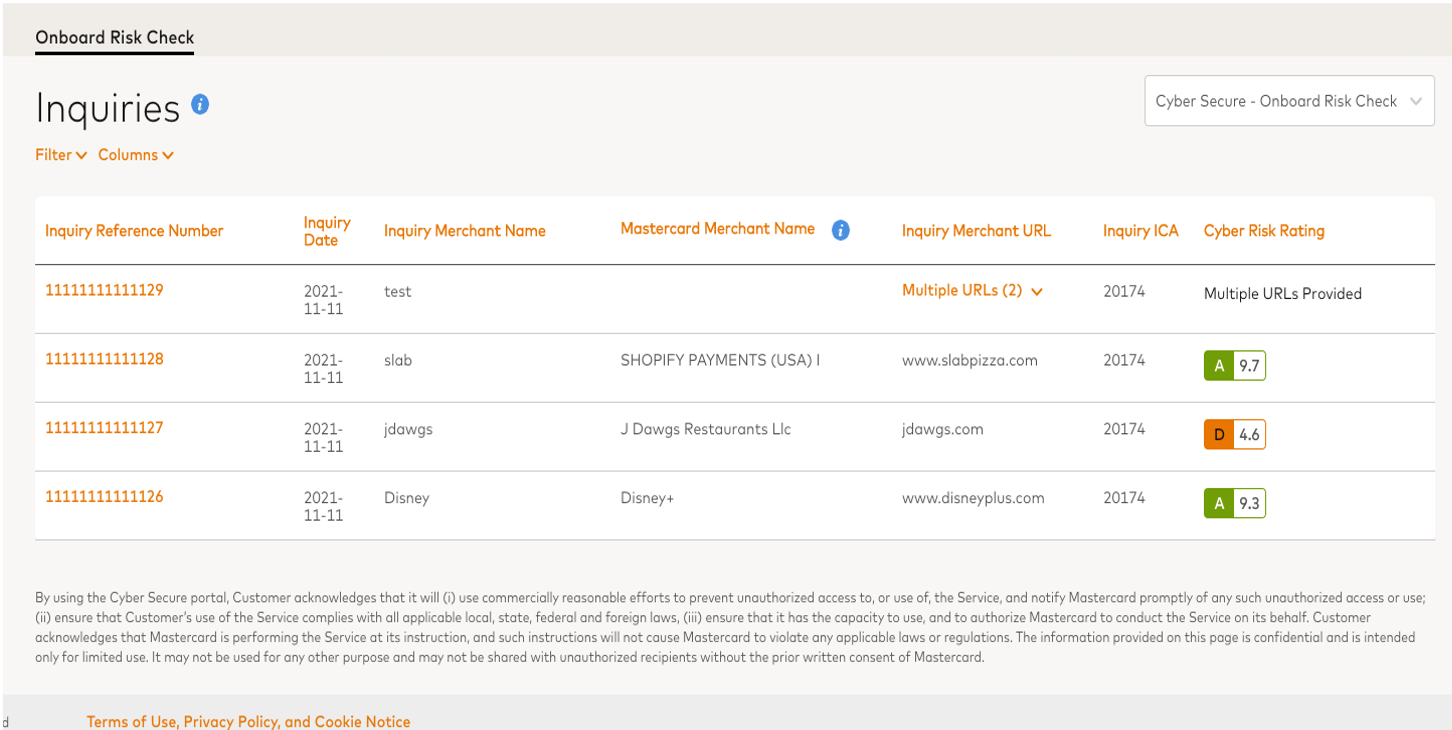
Task: Sort by Inquiry Reference Number column
Action: pos(134,231)
